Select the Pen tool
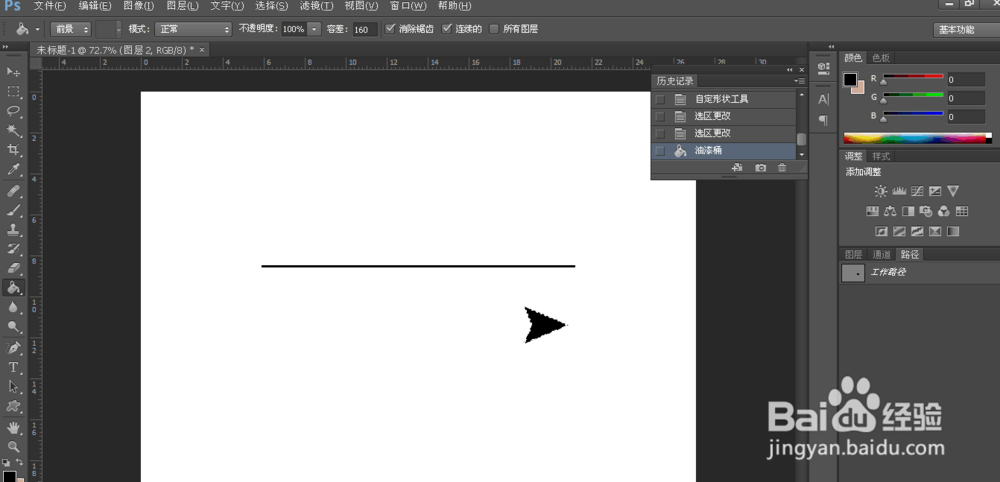1000x482 pixels. point(13,348)
